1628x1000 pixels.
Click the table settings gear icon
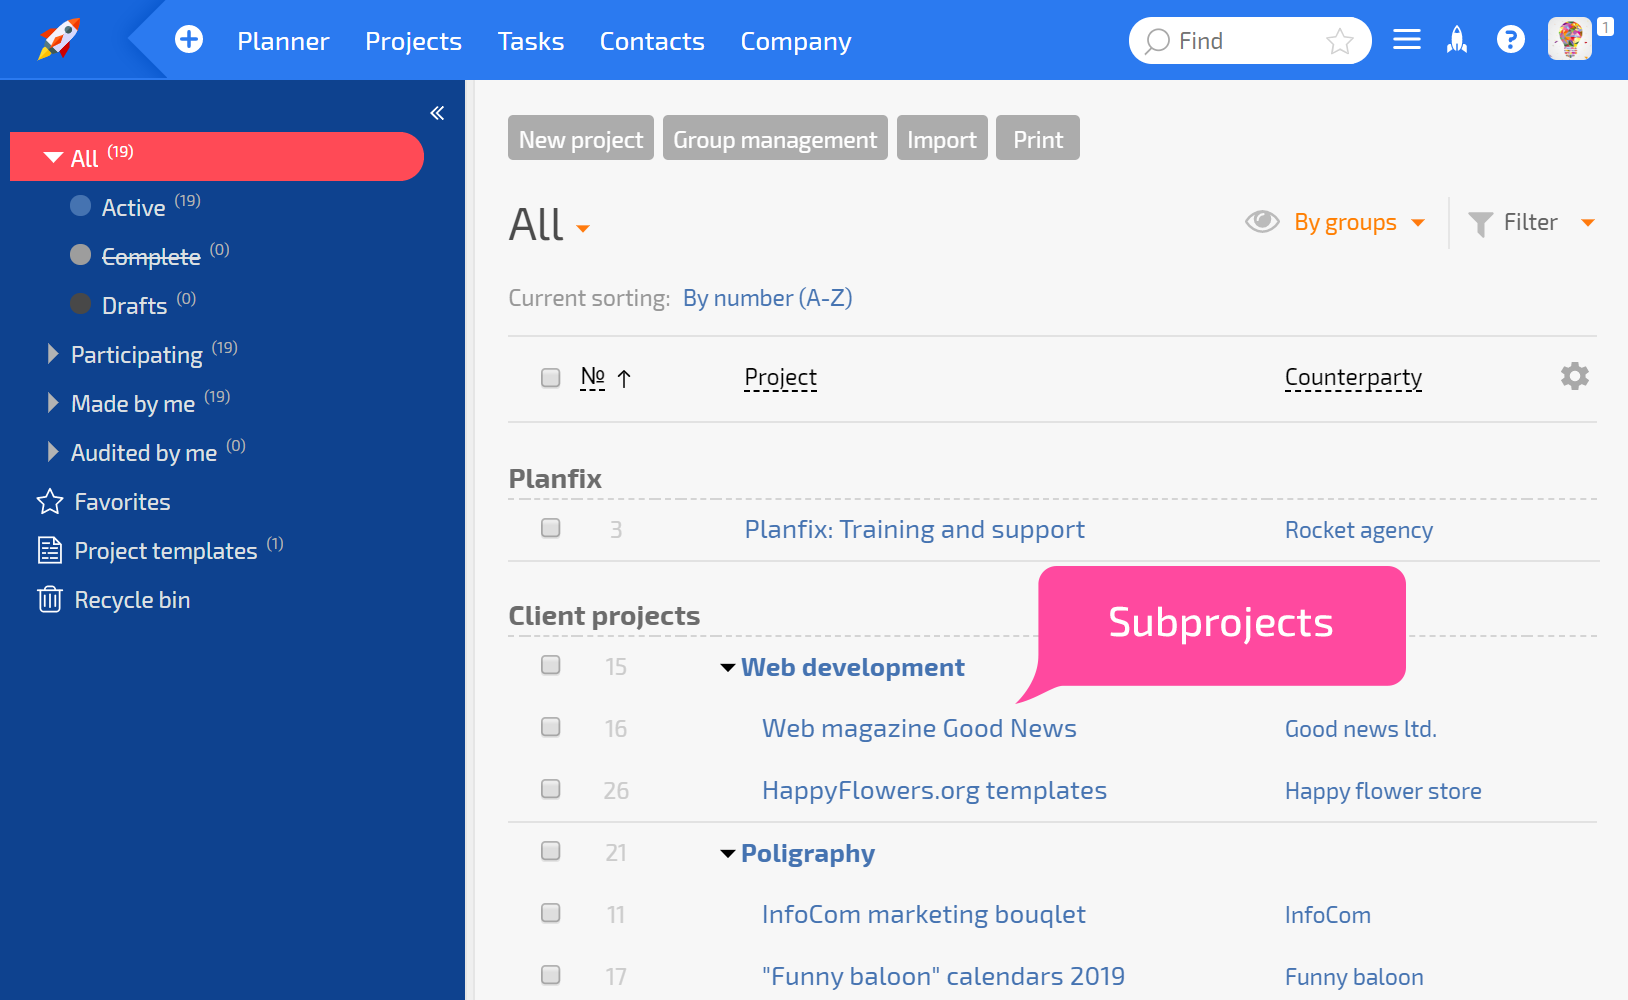[x=1574, y=376]
